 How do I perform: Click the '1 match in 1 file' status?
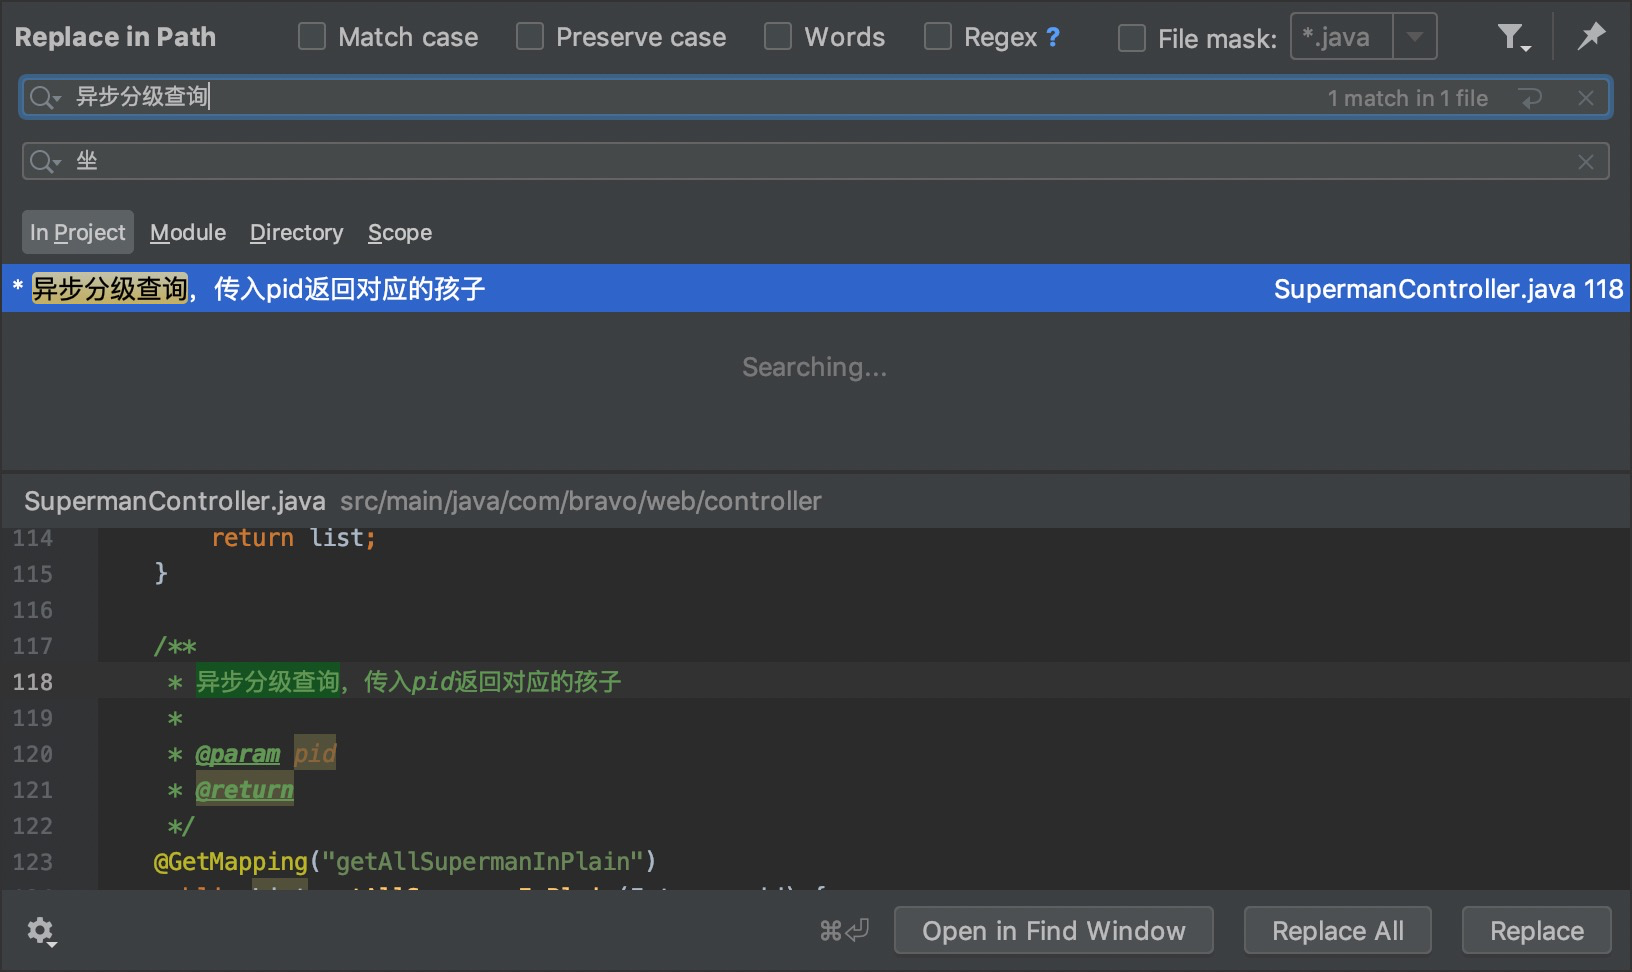pyautogui.click(x=1408, y=98)
